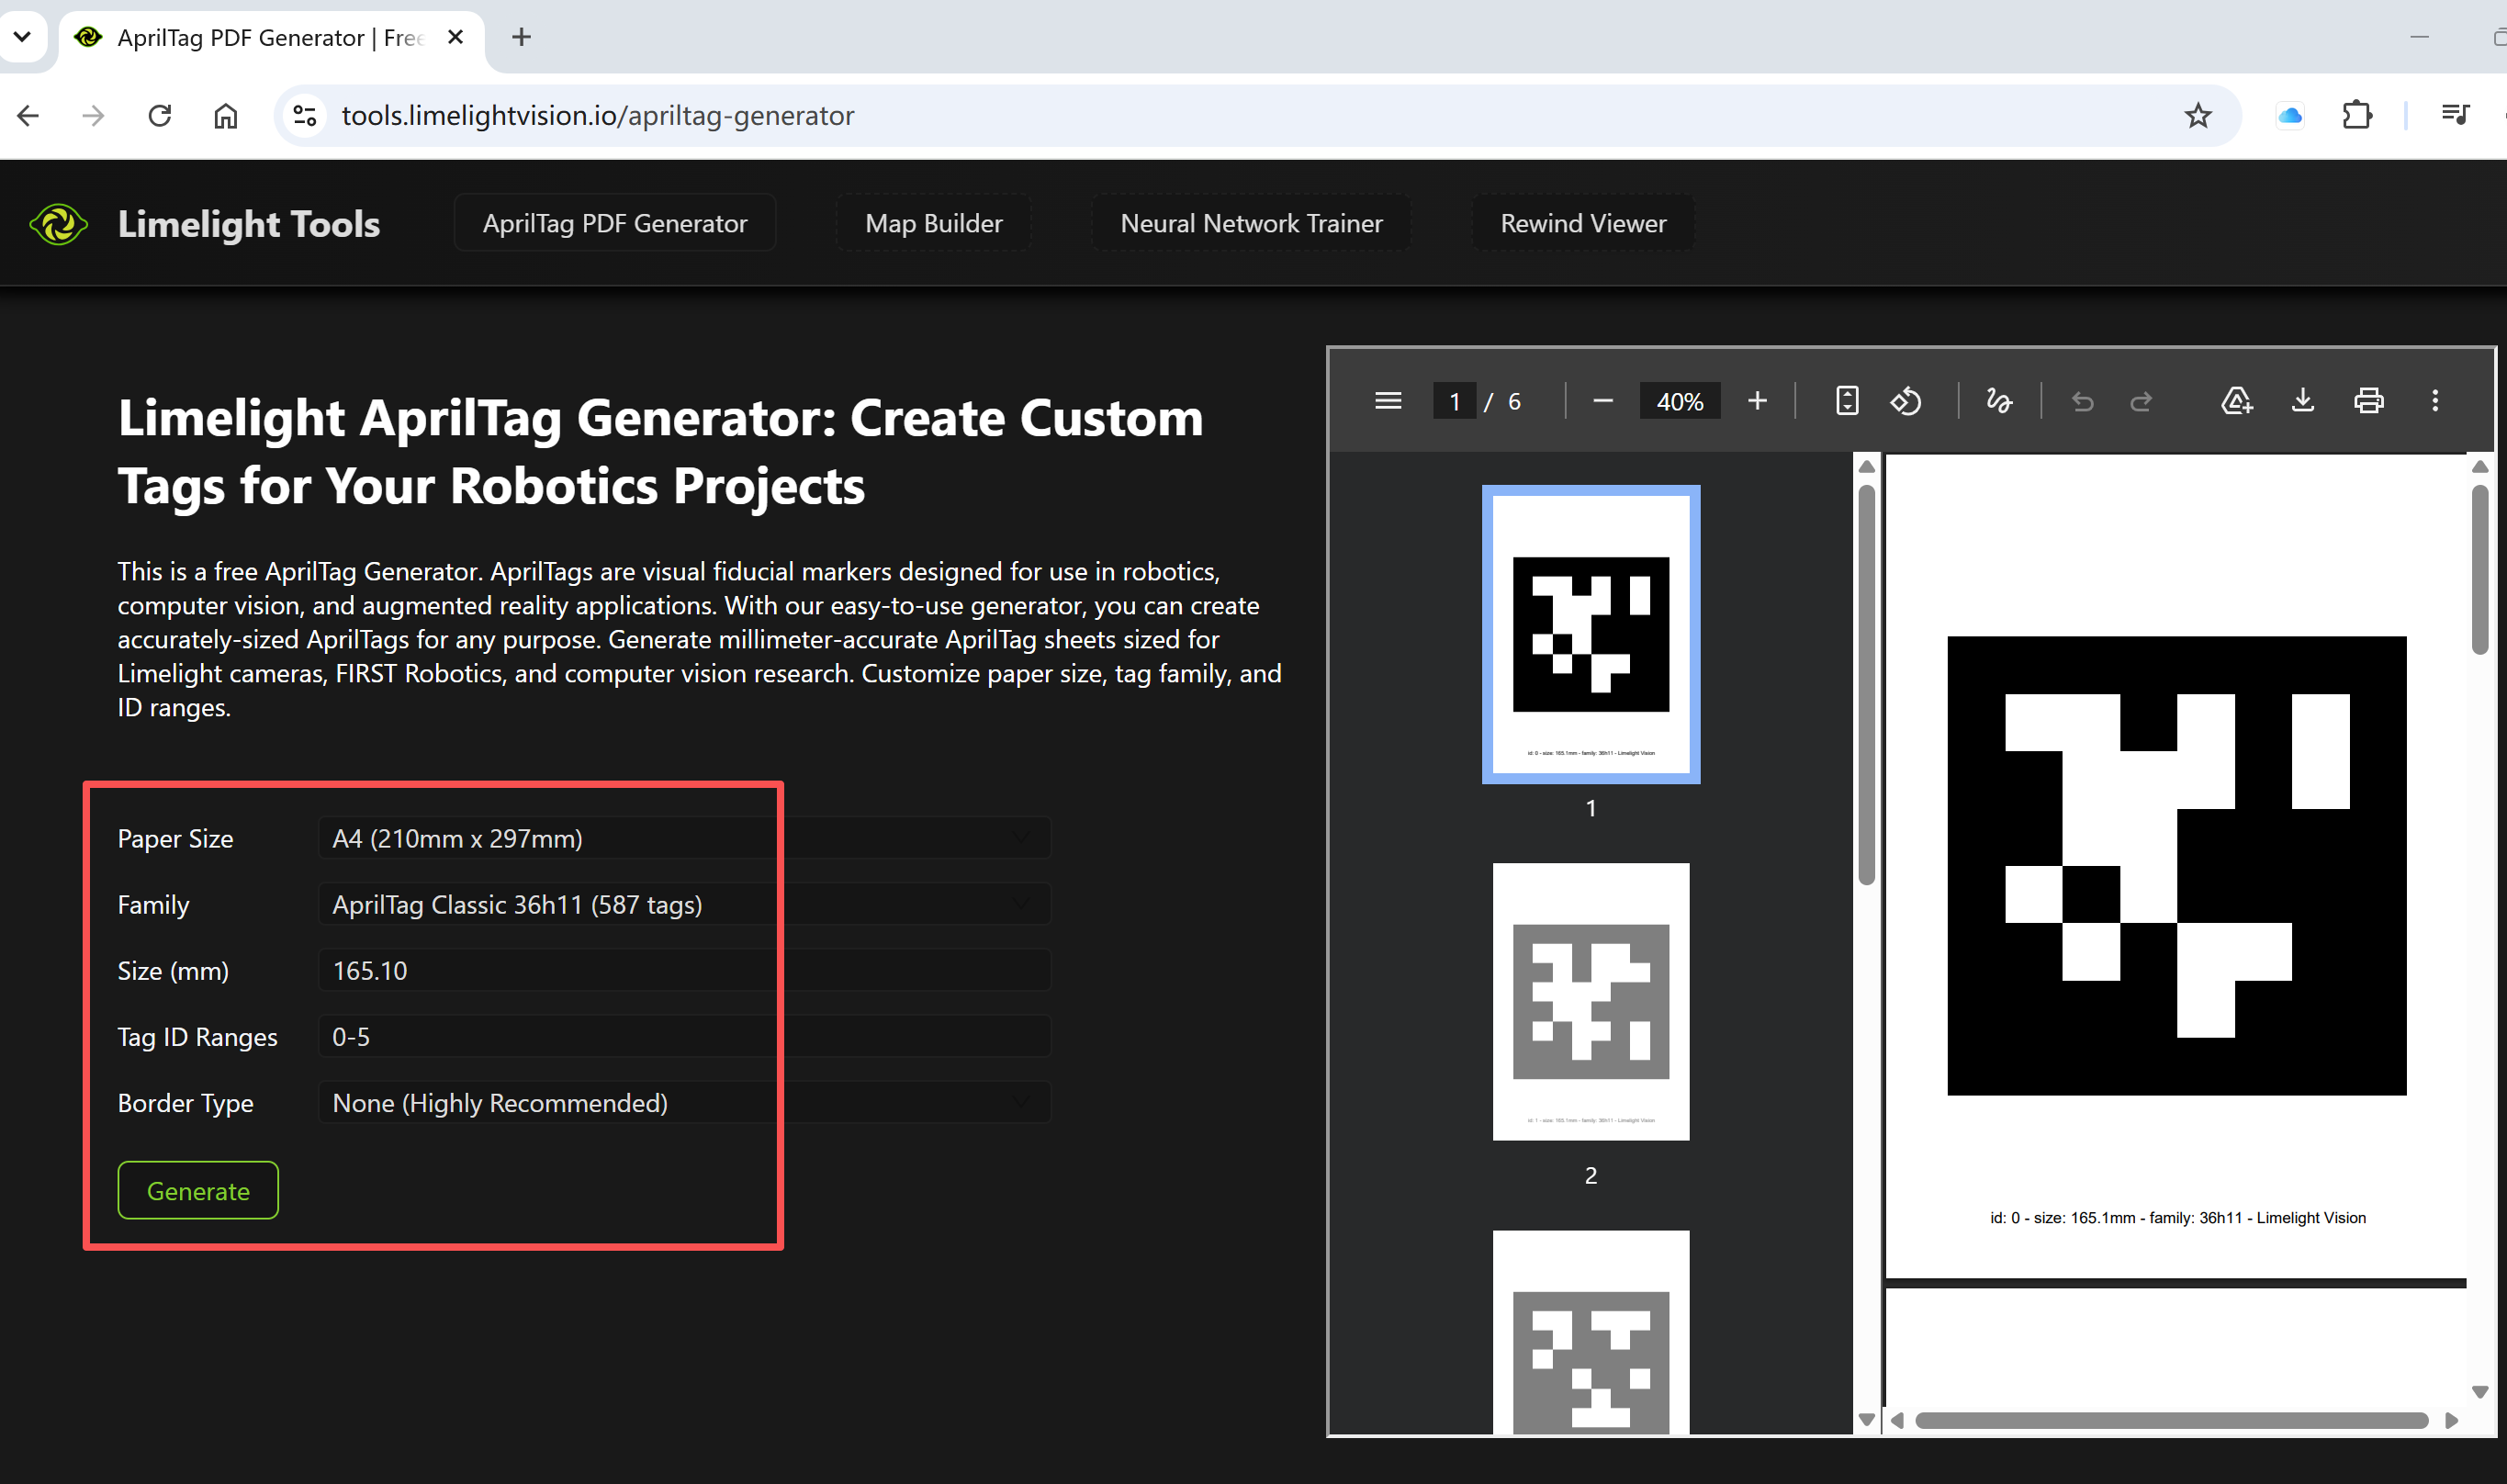Click the PDF page scroll down arrow
Image resolution: width=2507 pixels, height=1484 pixels.
point(2479,1392)
